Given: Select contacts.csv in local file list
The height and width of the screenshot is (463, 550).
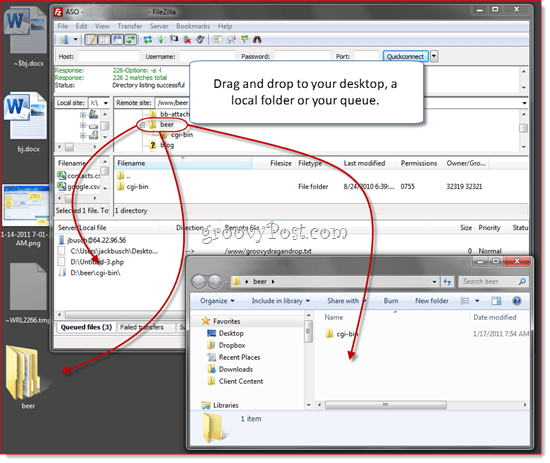Looking at the screenshot, I should tap(79, 175).
